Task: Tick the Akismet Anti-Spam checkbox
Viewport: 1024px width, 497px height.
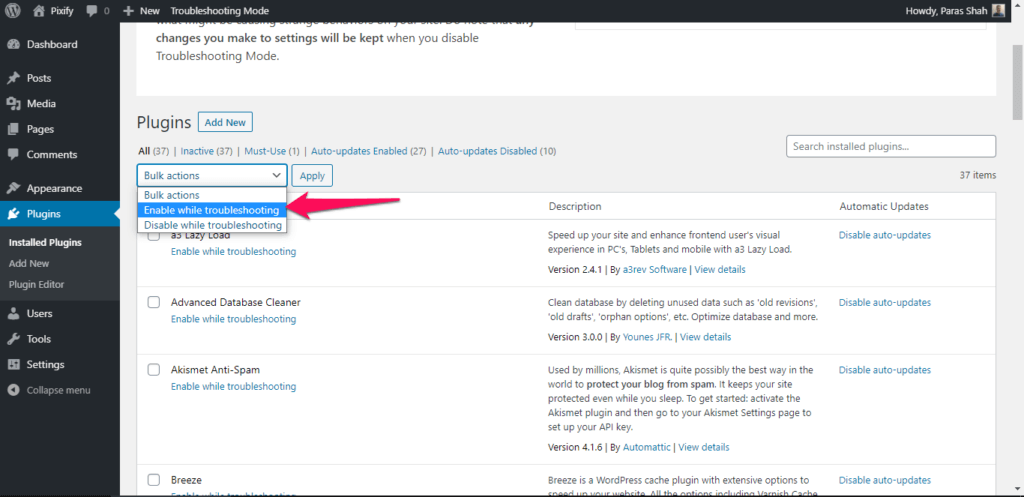Action: 153,370
